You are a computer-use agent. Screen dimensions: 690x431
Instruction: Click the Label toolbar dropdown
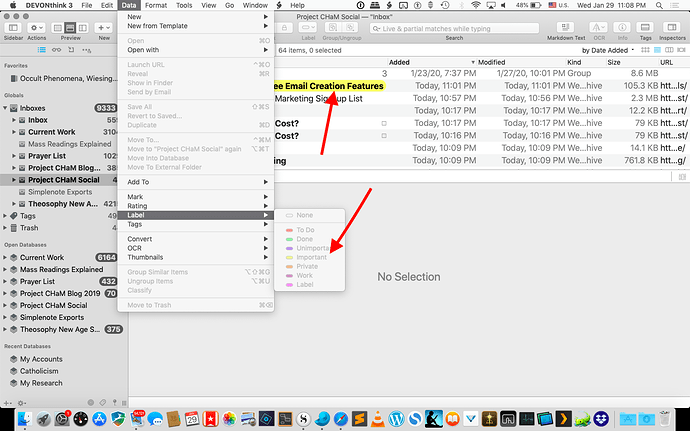tap(308, 27)
